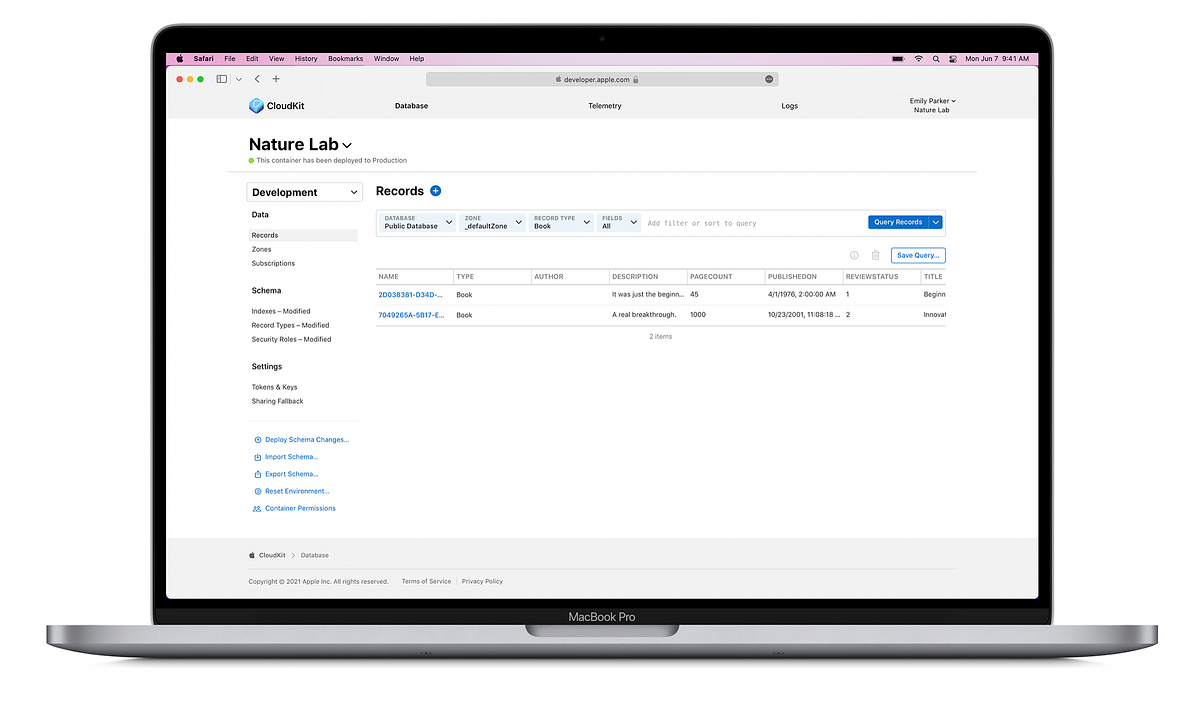The width and height of the screenshot is (1200, 707).
Task: Click the CloudKit logo in the header
Action: click(257, 105)
